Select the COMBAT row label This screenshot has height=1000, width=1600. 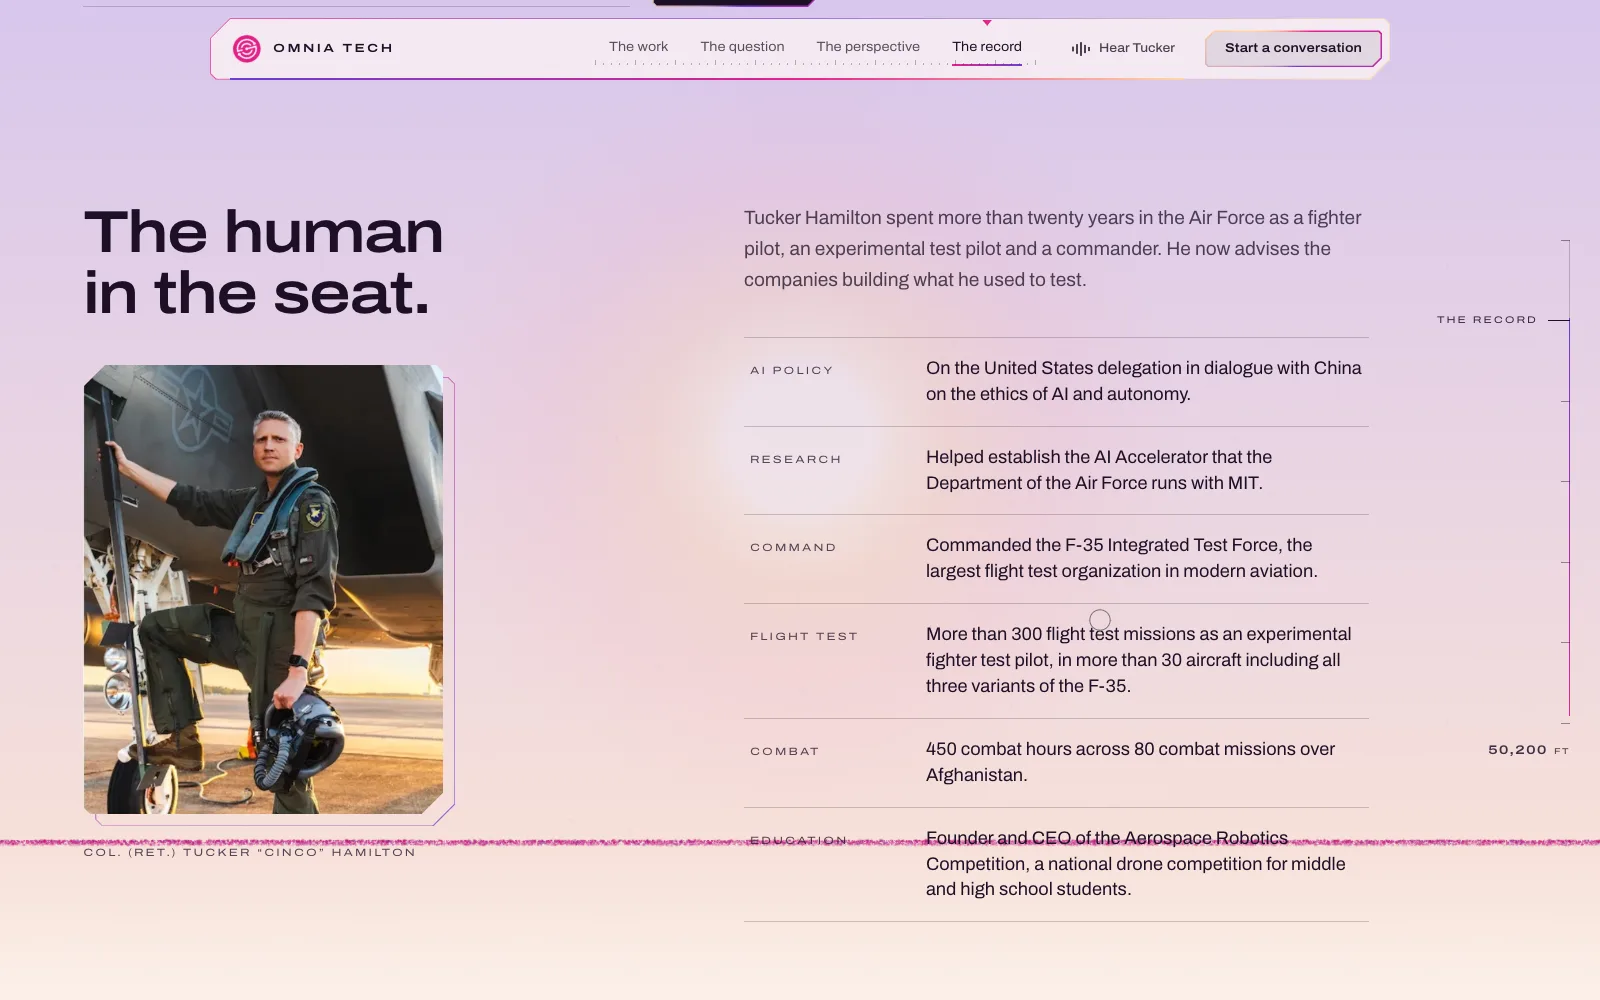(x=784, y=751)
